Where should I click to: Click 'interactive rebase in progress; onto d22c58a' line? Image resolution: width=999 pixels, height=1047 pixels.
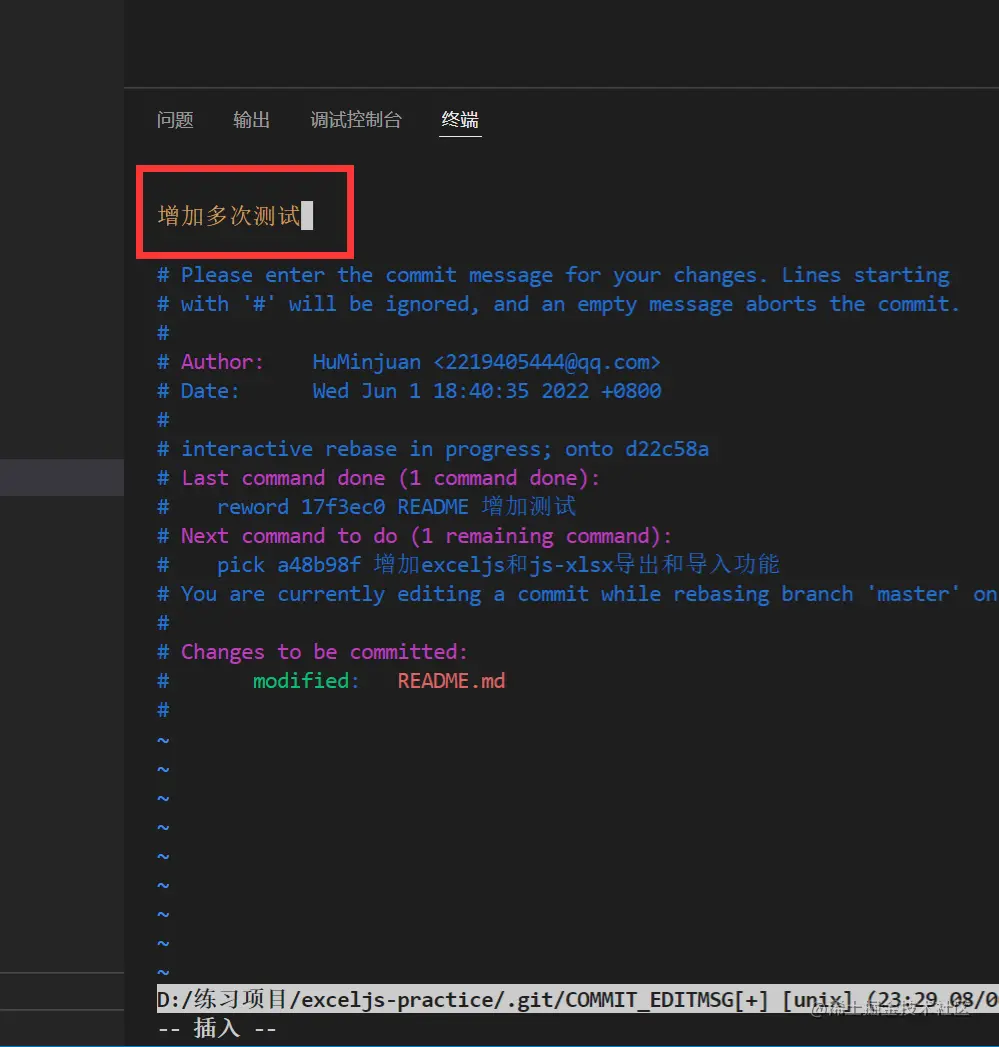click(433, 449)
